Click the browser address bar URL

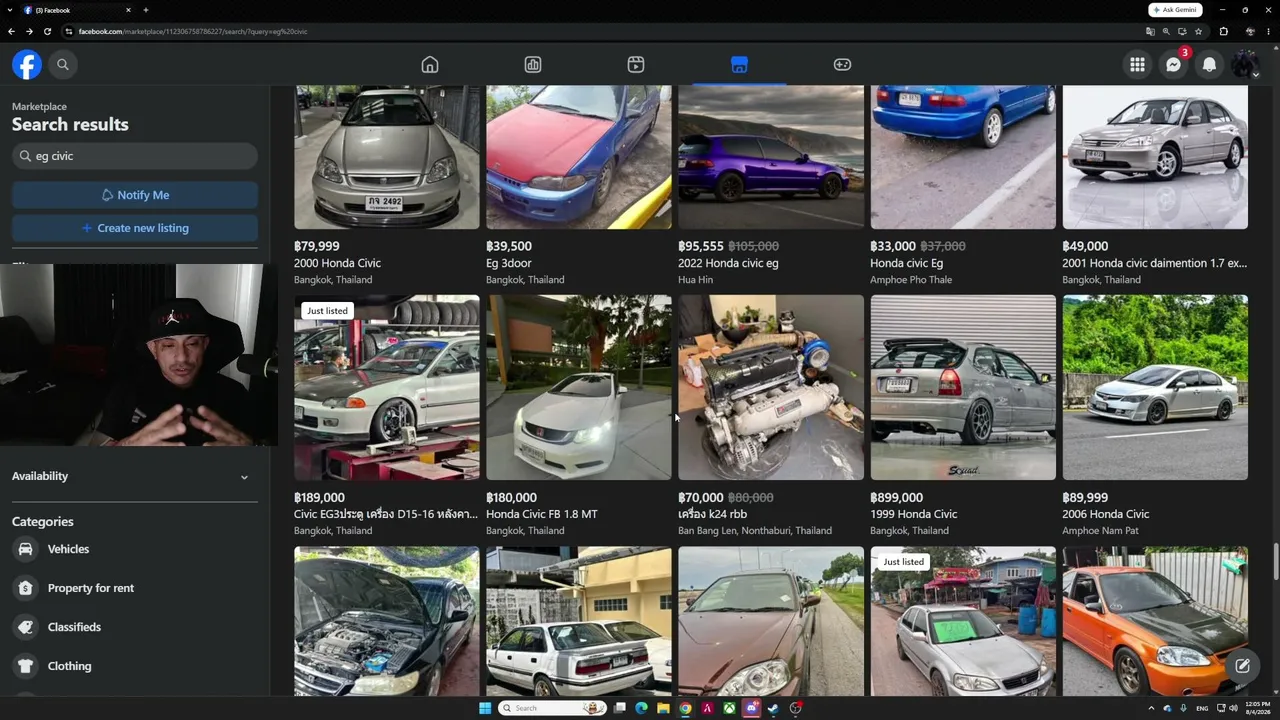point(193,31)
